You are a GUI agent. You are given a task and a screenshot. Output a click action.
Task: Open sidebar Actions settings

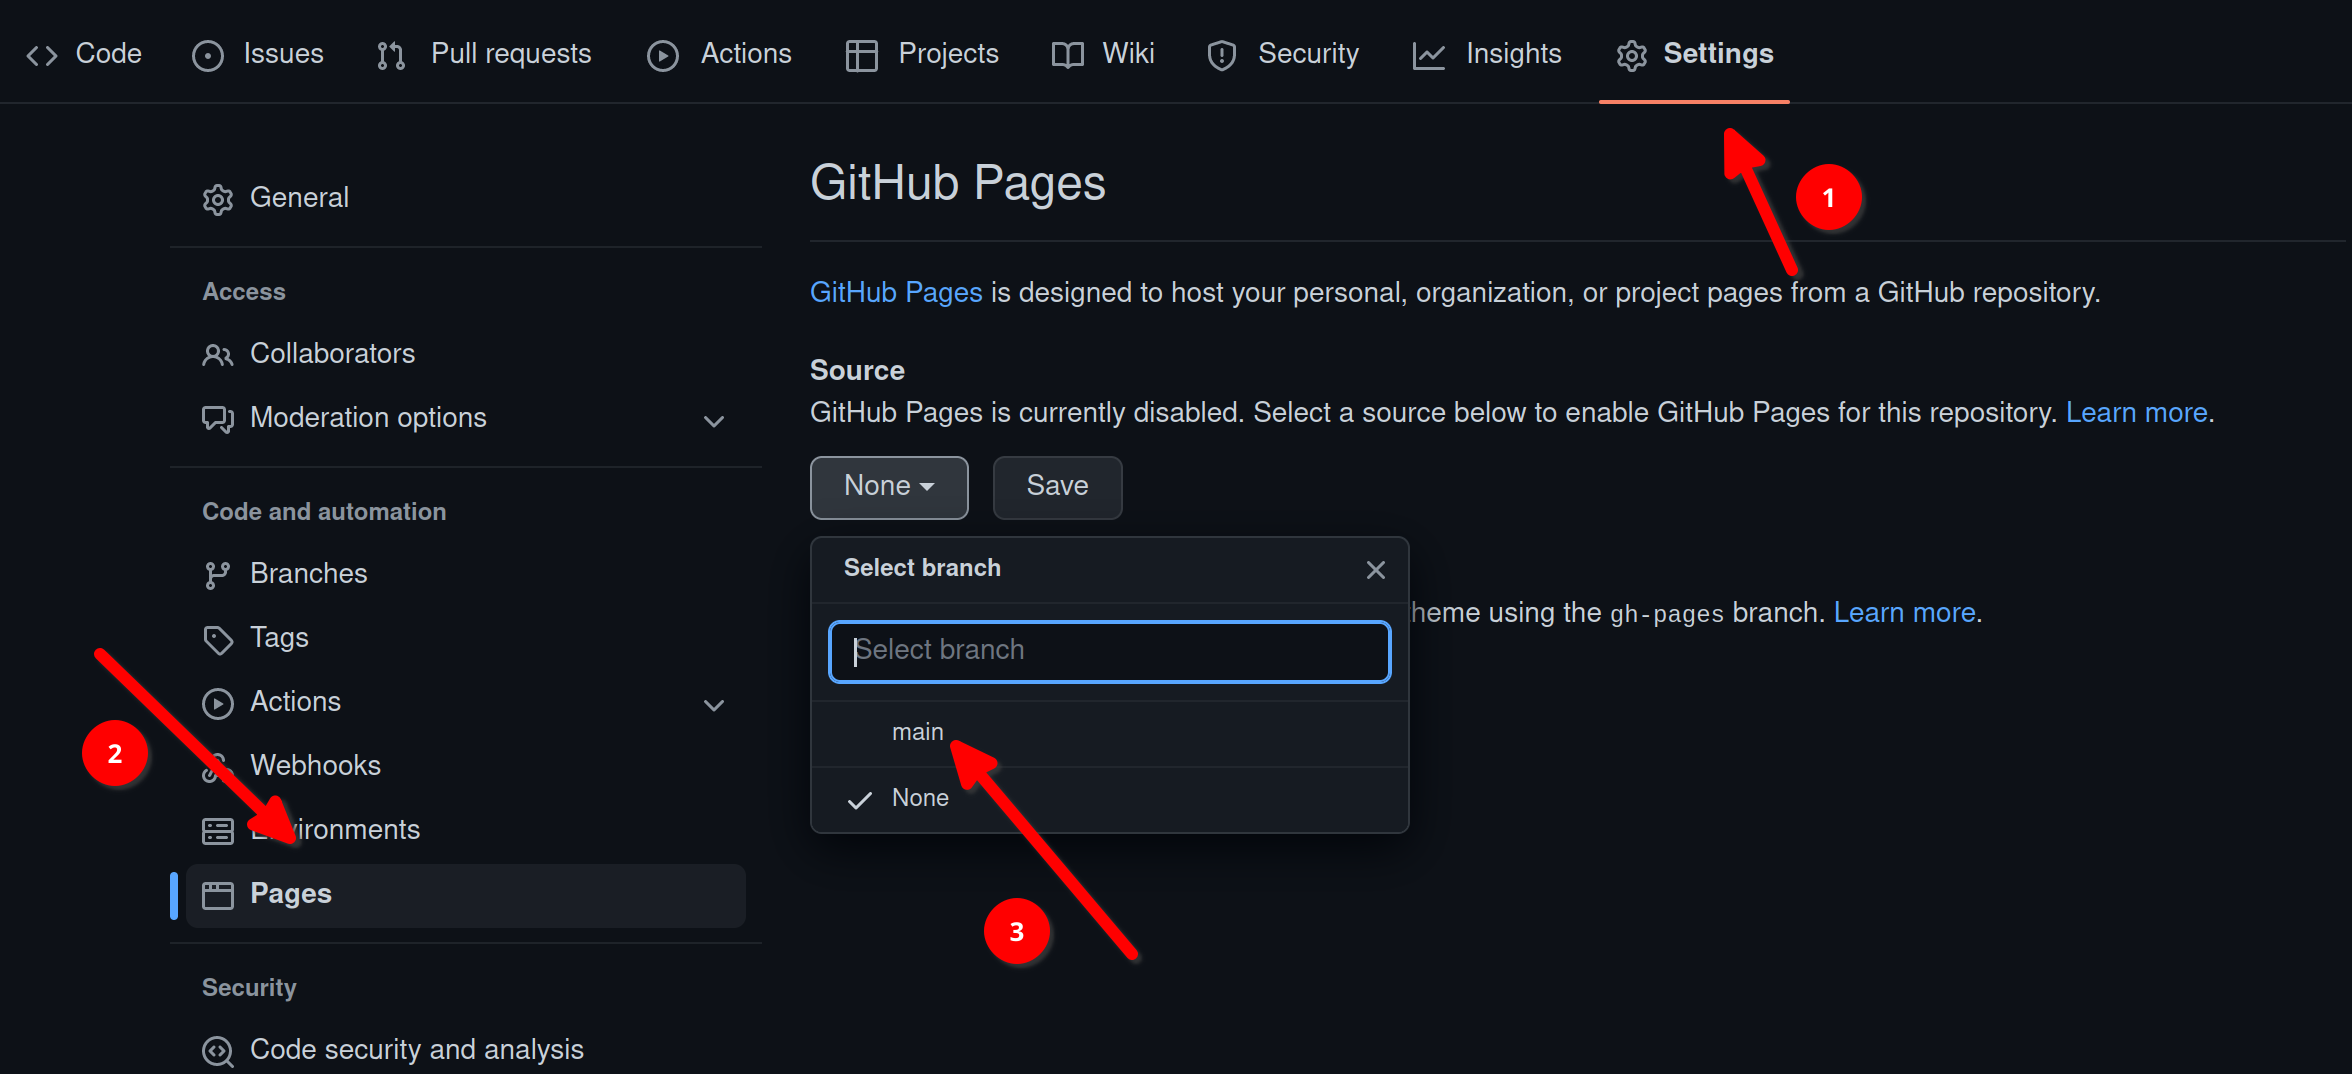coord(465,702)
